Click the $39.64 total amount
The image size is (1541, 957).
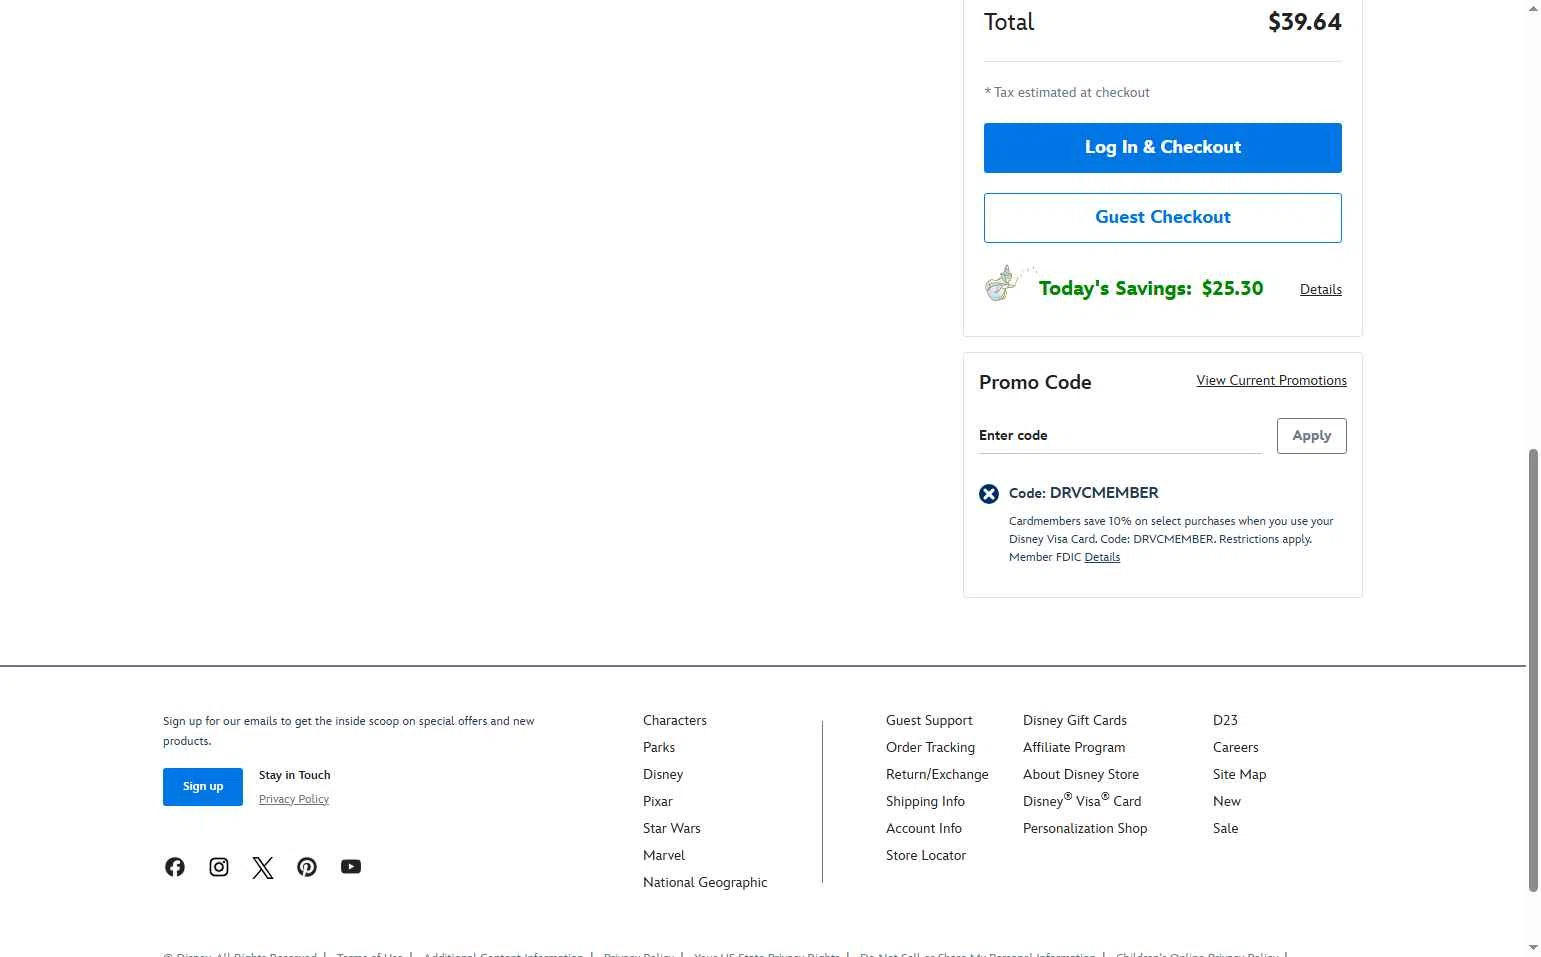point(1305,22)
